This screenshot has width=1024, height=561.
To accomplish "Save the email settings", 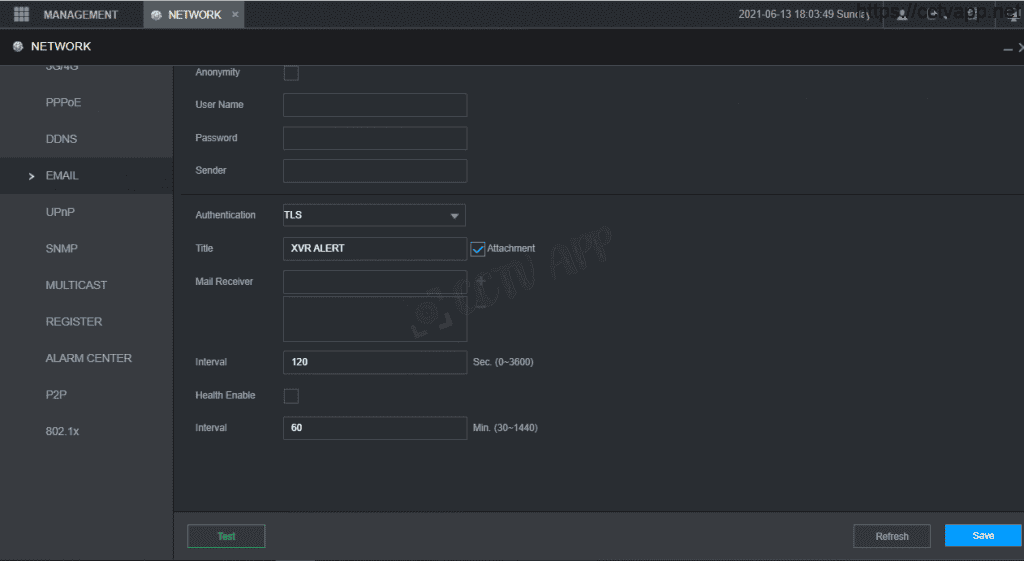I will [x=982, y=536].
